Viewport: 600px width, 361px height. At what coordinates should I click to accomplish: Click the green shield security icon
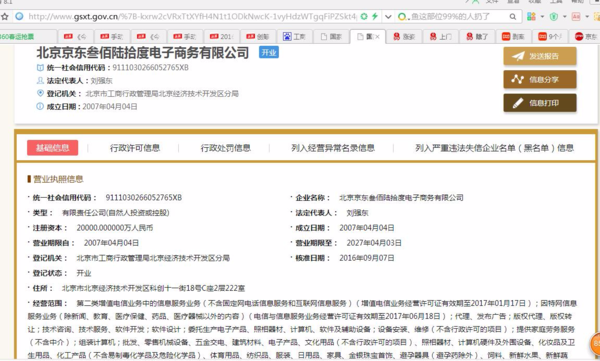pos(553,16)
